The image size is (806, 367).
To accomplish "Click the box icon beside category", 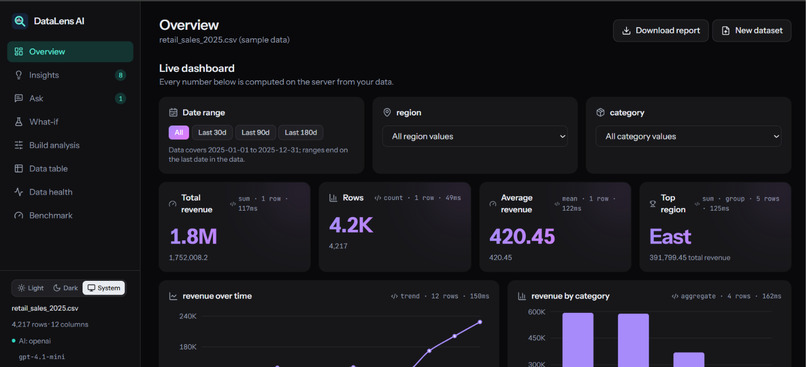I will (600, 113).
